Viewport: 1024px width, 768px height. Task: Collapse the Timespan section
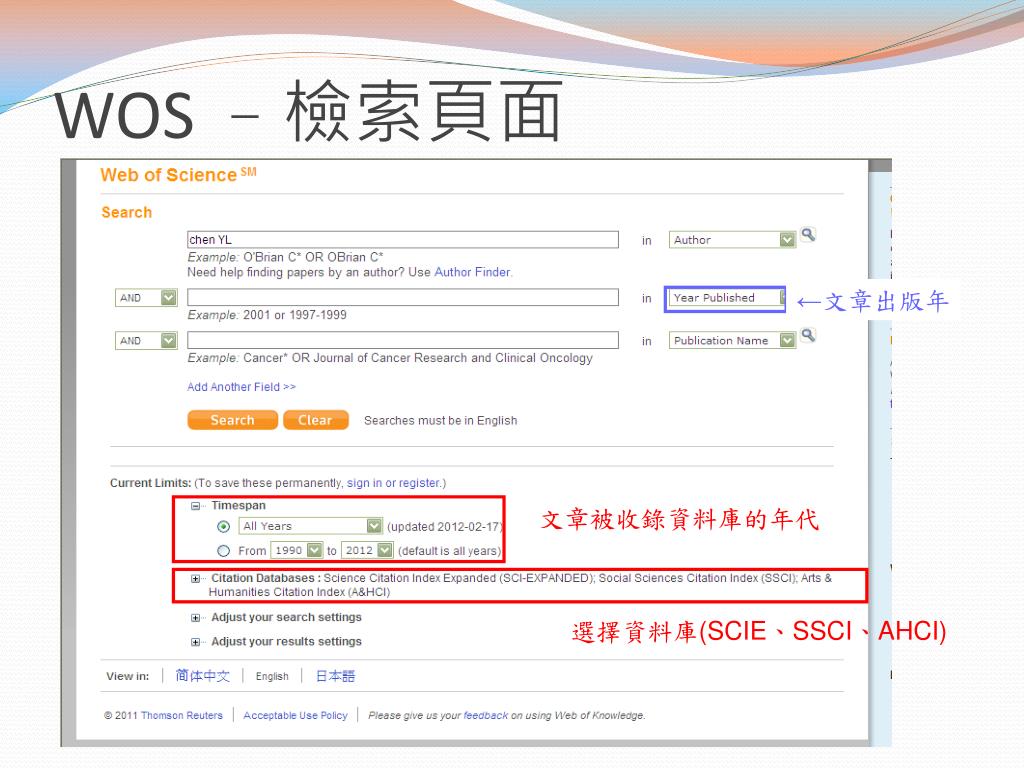click(x=195, y=505)
